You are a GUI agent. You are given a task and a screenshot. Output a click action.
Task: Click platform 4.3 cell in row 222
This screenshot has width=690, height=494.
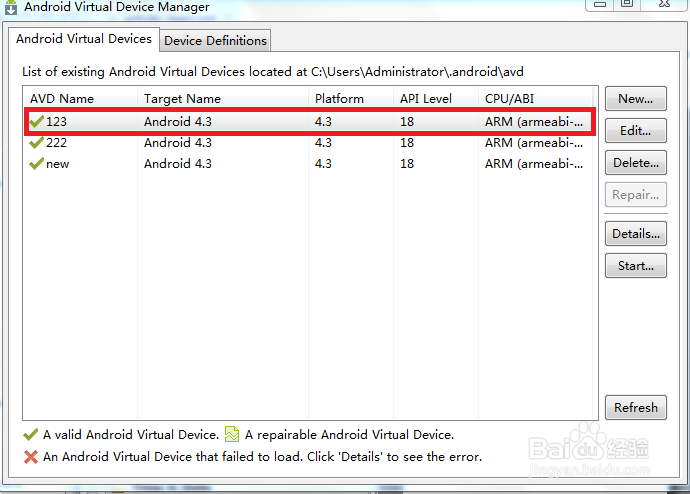[x=323, y=143]
